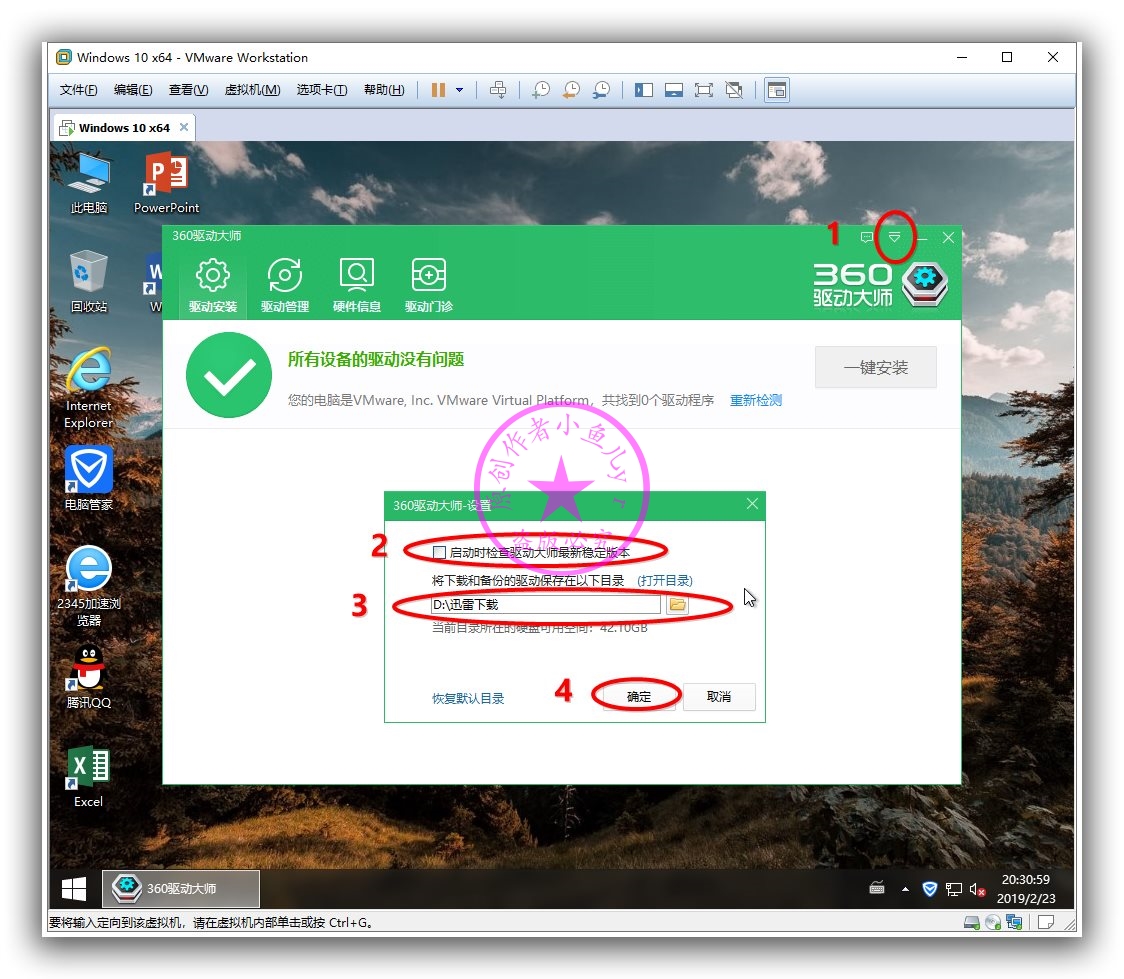Close the Windows 10 x64 VM tab

click(x=184, y=127)
